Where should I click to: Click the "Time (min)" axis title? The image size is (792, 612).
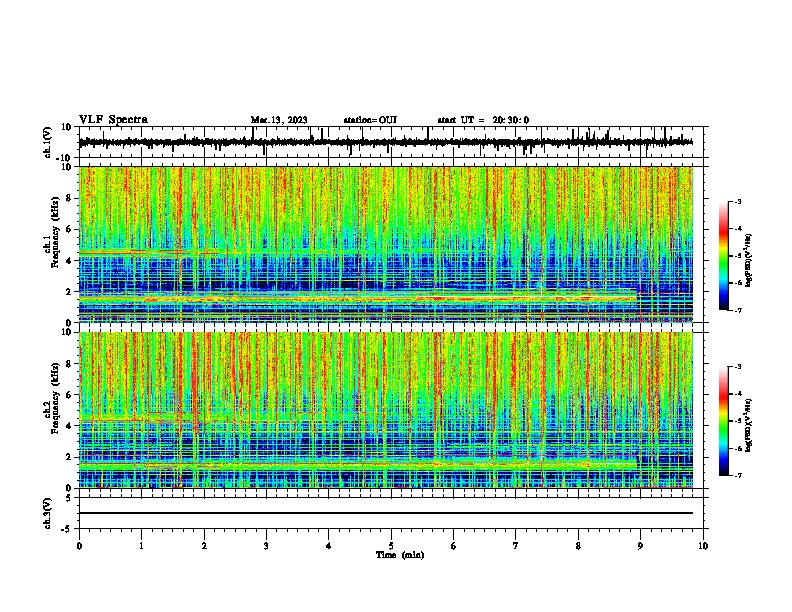coord(400,555)
